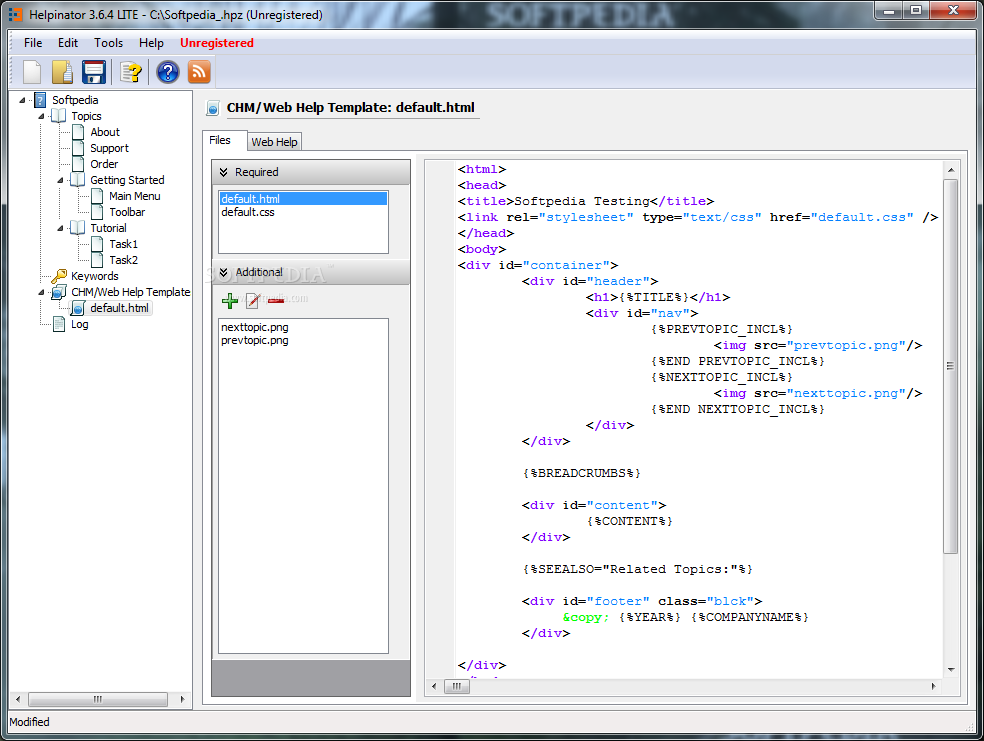
Task: Click the Log page icon in the tree
Action: click(59, 324)
